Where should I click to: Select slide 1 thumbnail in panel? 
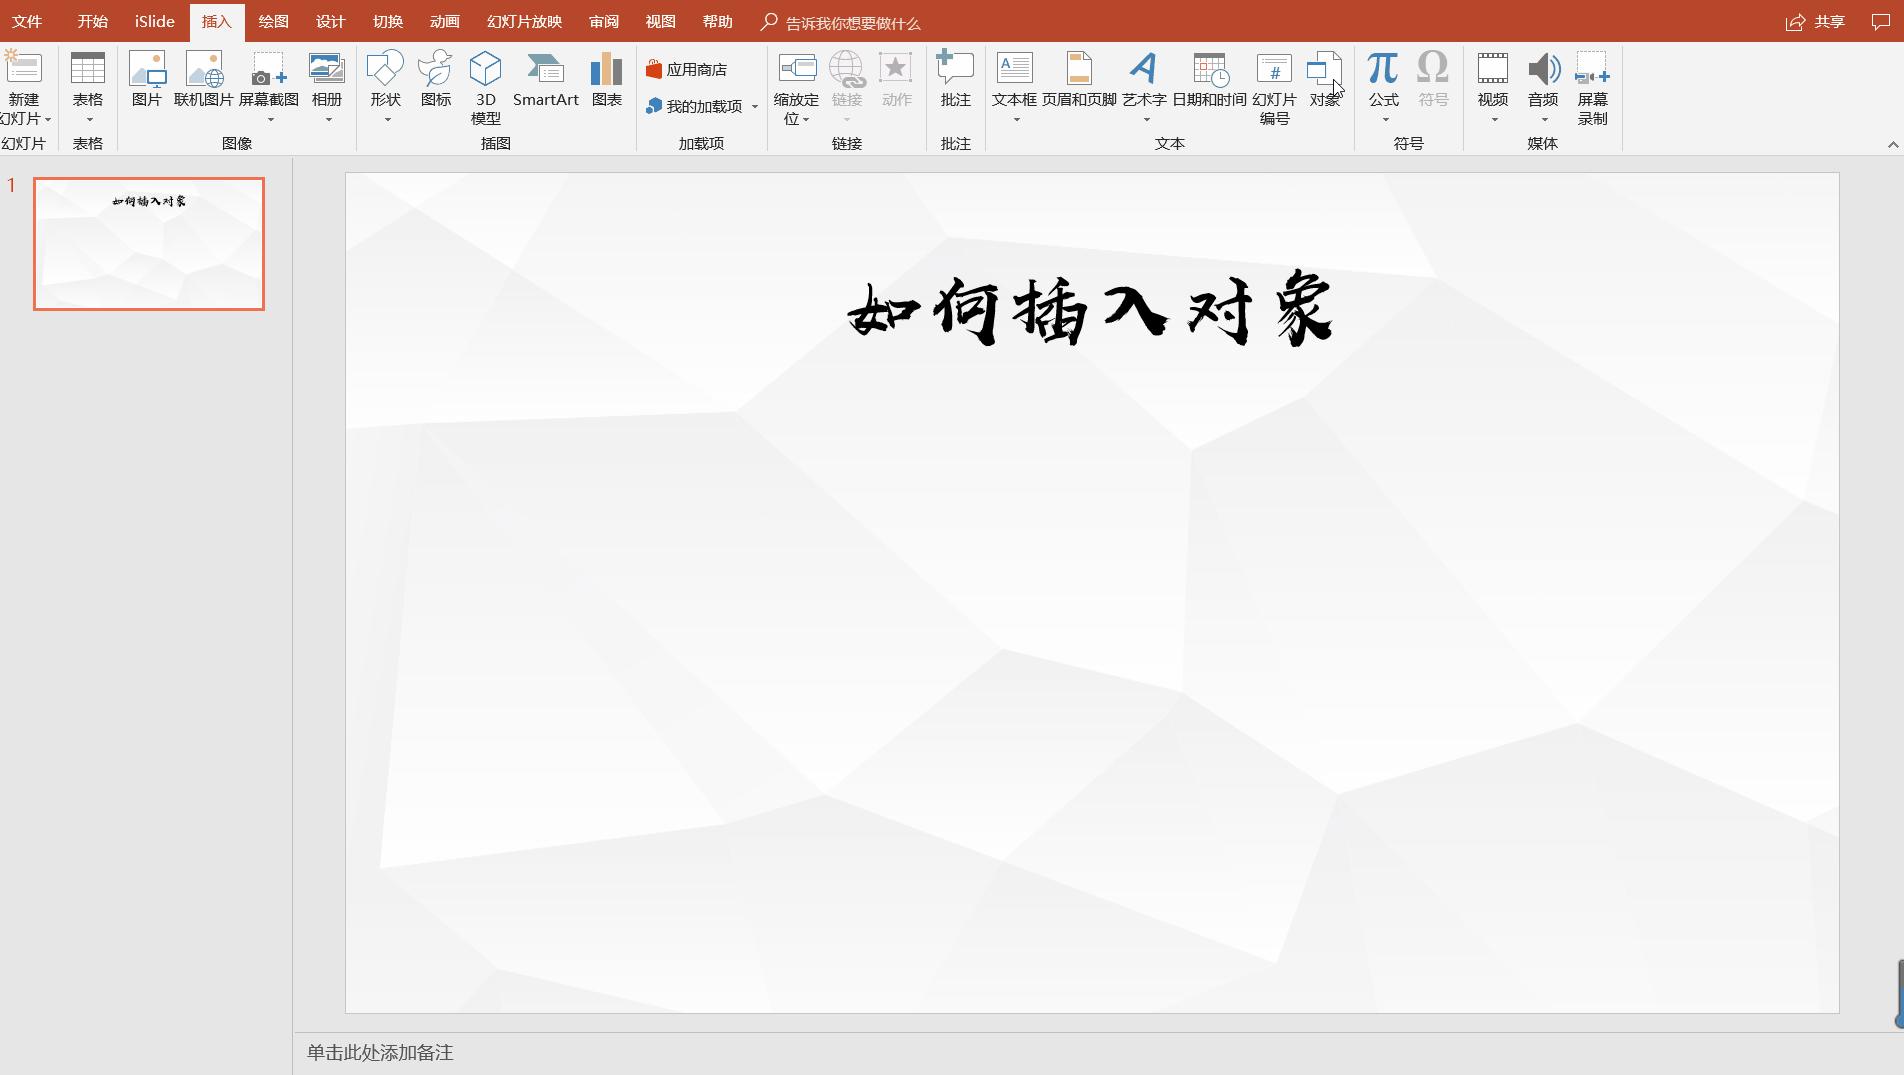pyautogui.click(x=149, y=244)
